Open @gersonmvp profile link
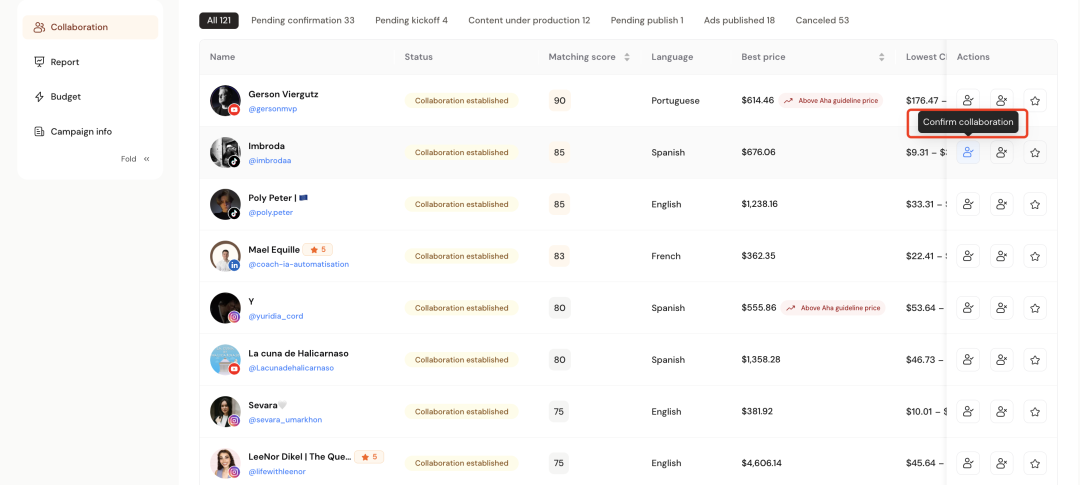 click(x=273, y=109)
